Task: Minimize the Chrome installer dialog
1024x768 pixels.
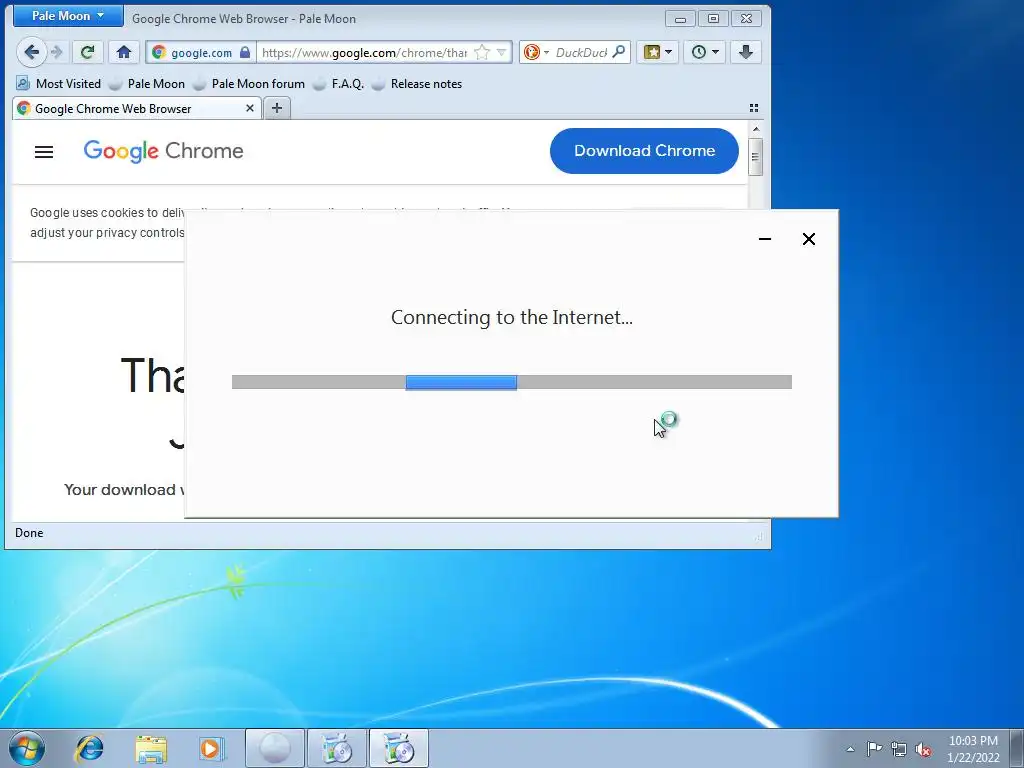Action: (x=765, y=239)
